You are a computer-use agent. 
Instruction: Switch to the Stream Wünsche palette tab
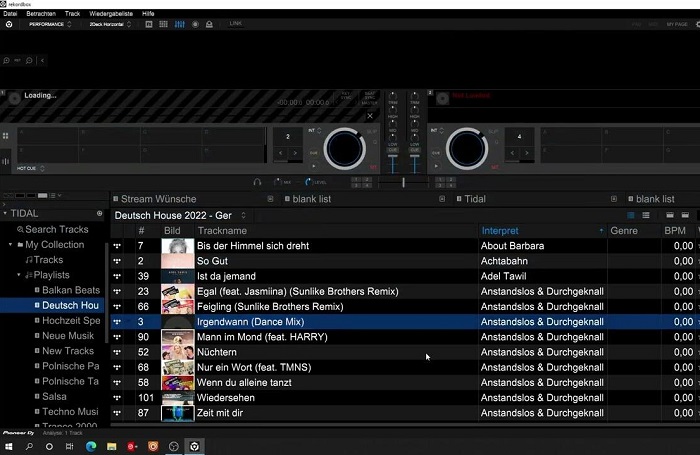[158, 199]
